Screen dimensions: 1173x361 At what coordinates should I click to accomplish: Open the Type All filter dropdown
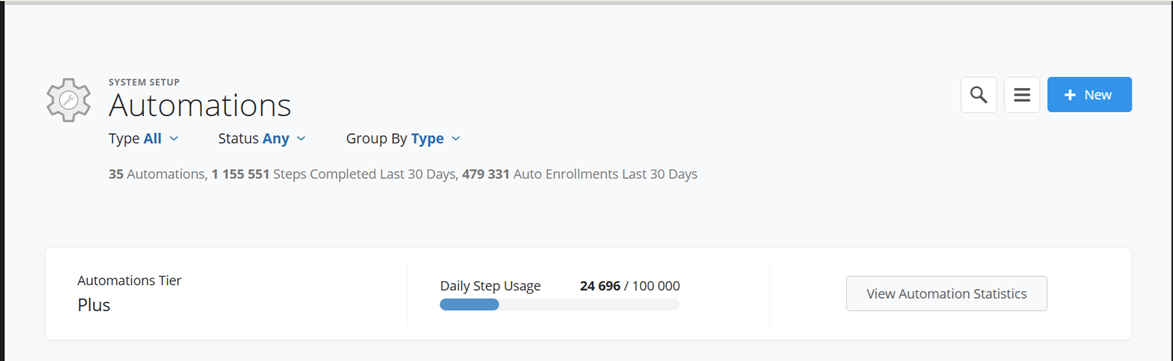[x=144, y=138]
